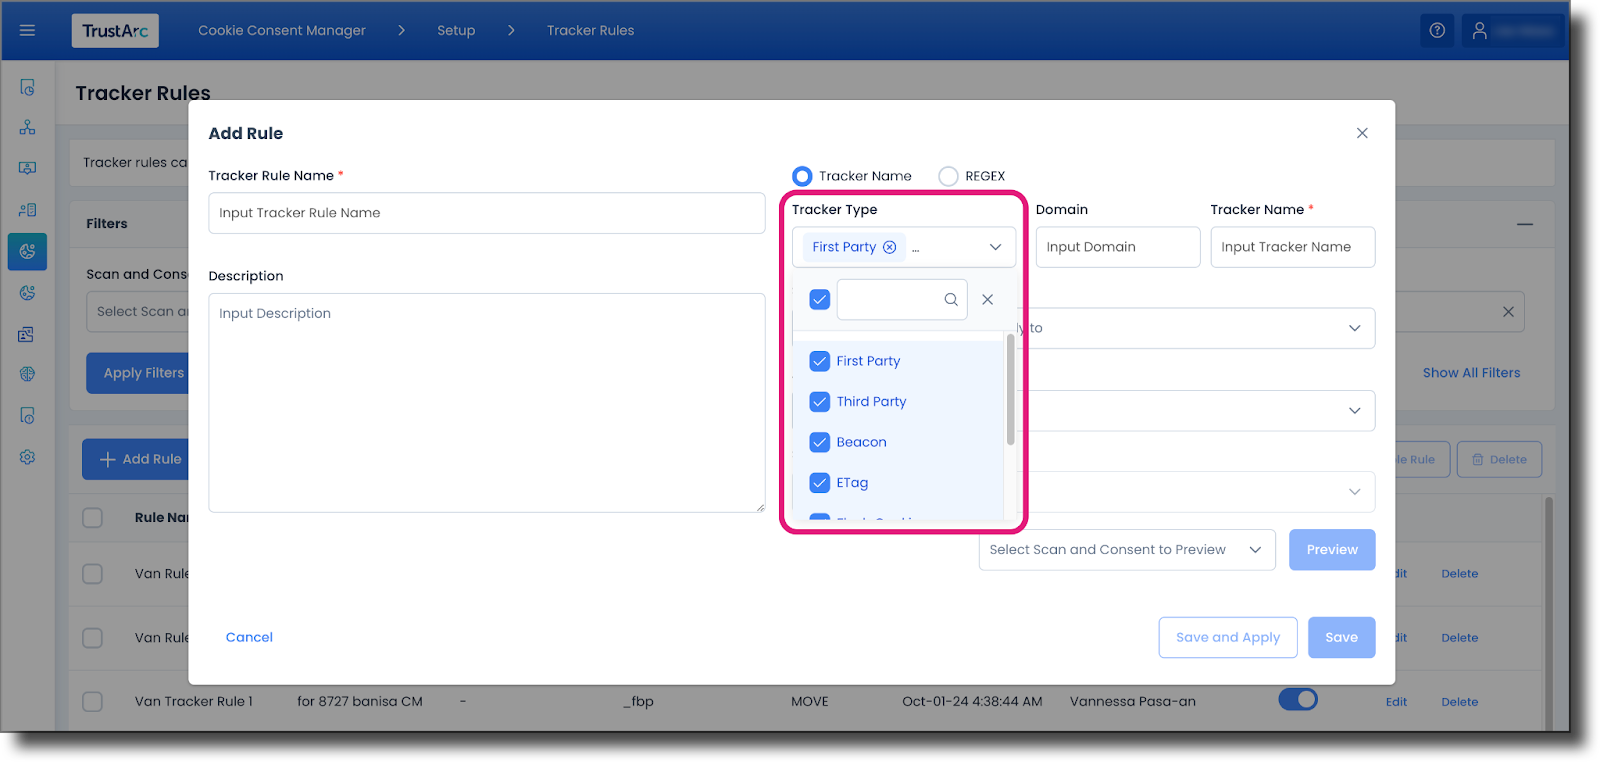This screenshot has height=762, width=1600.
Task: Open the sidebar monitor icon
Action: [27, 168]
